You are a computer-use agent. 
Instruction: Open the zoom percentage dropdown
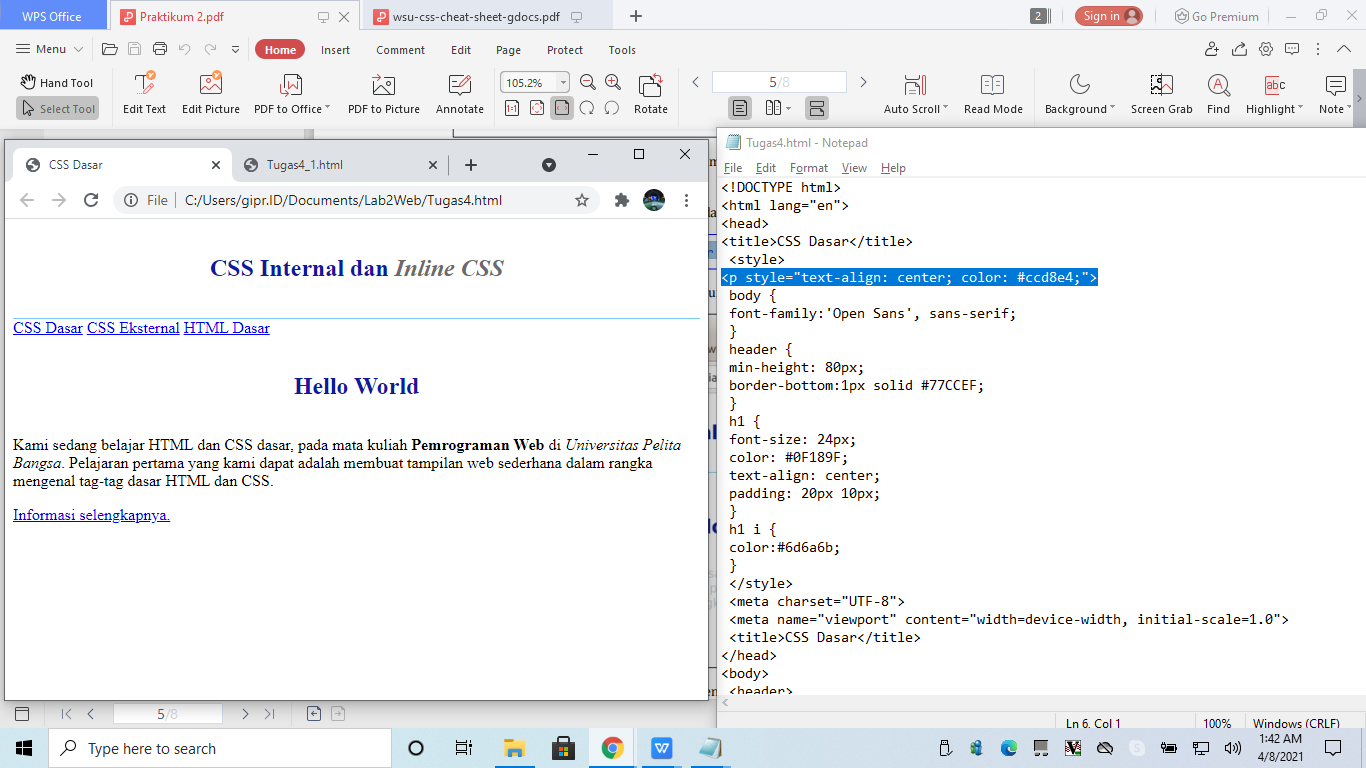click(x=561, y=82)
